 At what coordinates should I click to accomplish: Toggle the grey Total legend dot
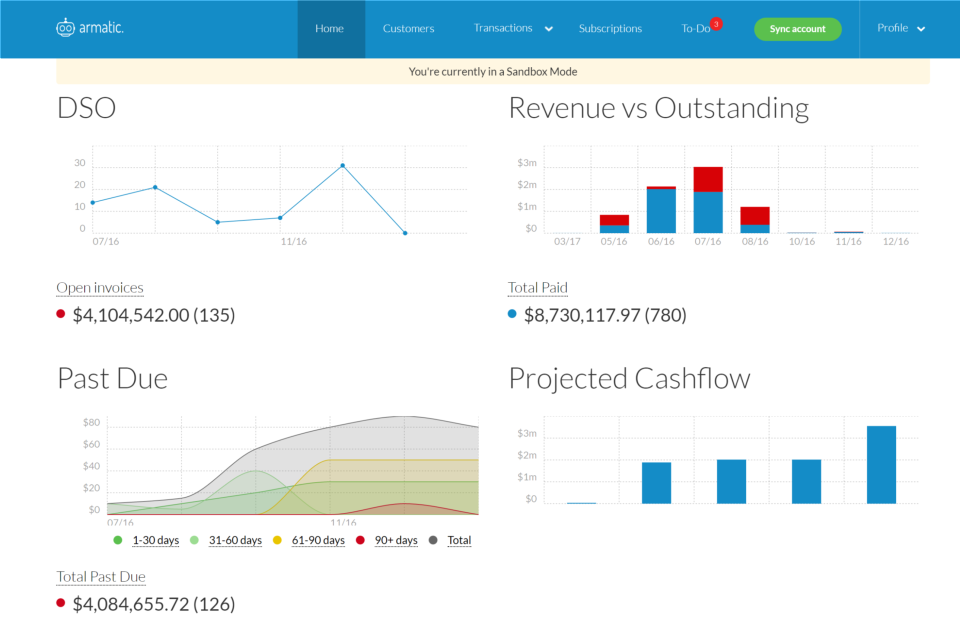[x=433, y=540]
